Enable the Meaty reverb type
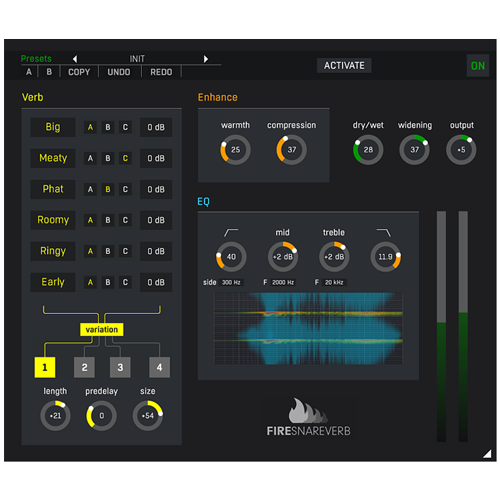500x500 pixels. 53,158
